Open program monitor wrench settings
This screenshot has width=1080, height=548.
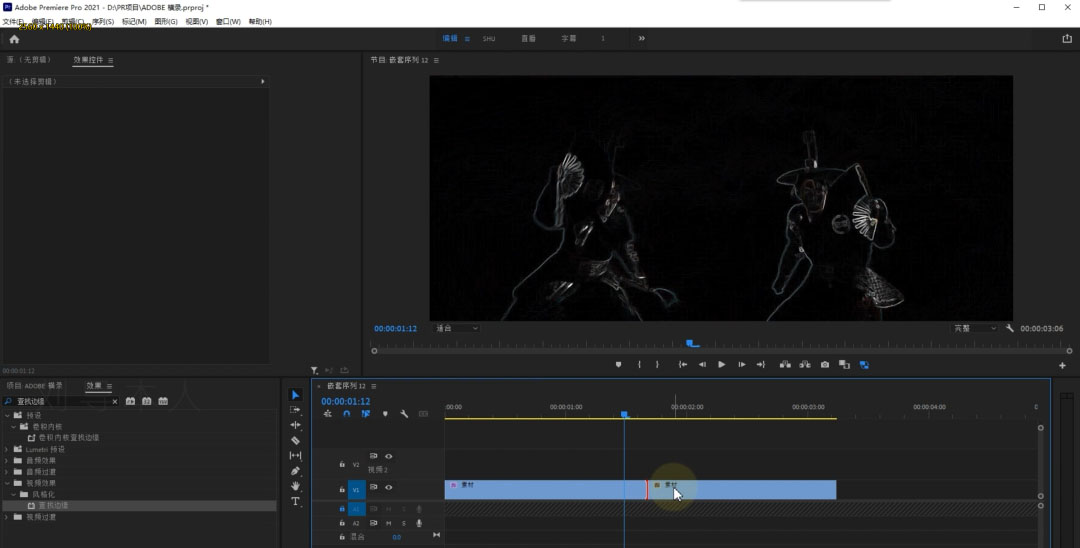1010,328
